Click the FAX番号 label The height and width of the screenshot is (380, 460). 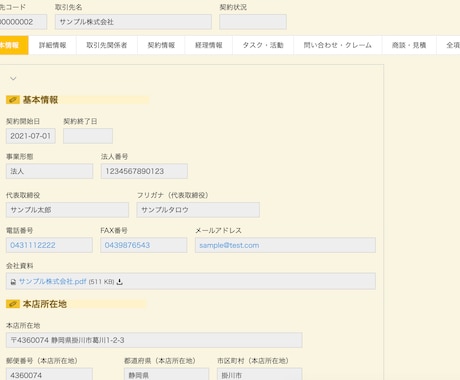[x=114, y=230]
